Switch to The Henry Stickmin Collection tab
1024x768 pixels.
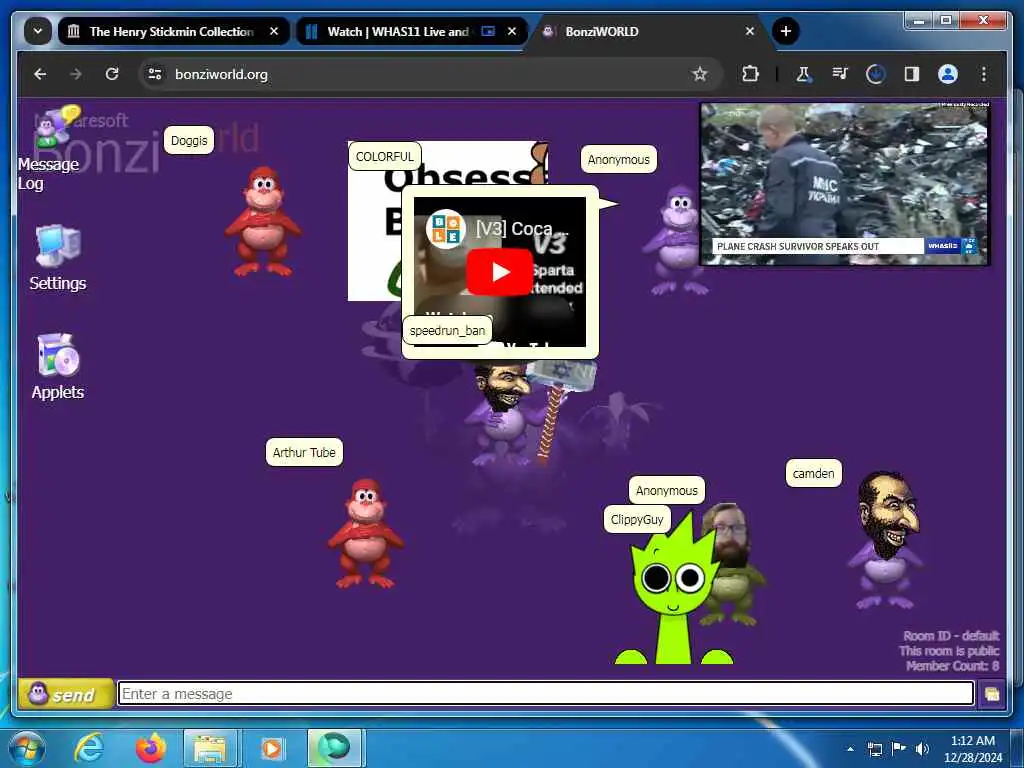point(171,31)
